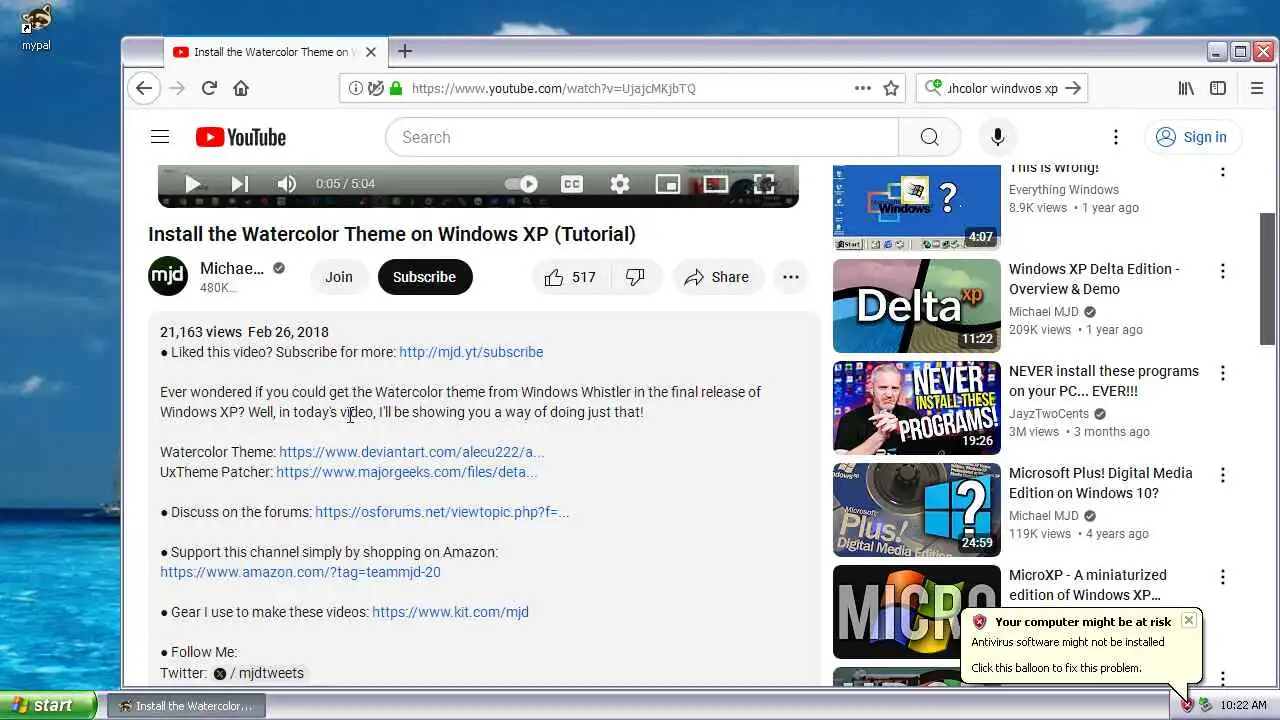This screenshot has height=720, width=1280.
Task: Select the Install the Watercolor tab
Action: tap(275, 52)
